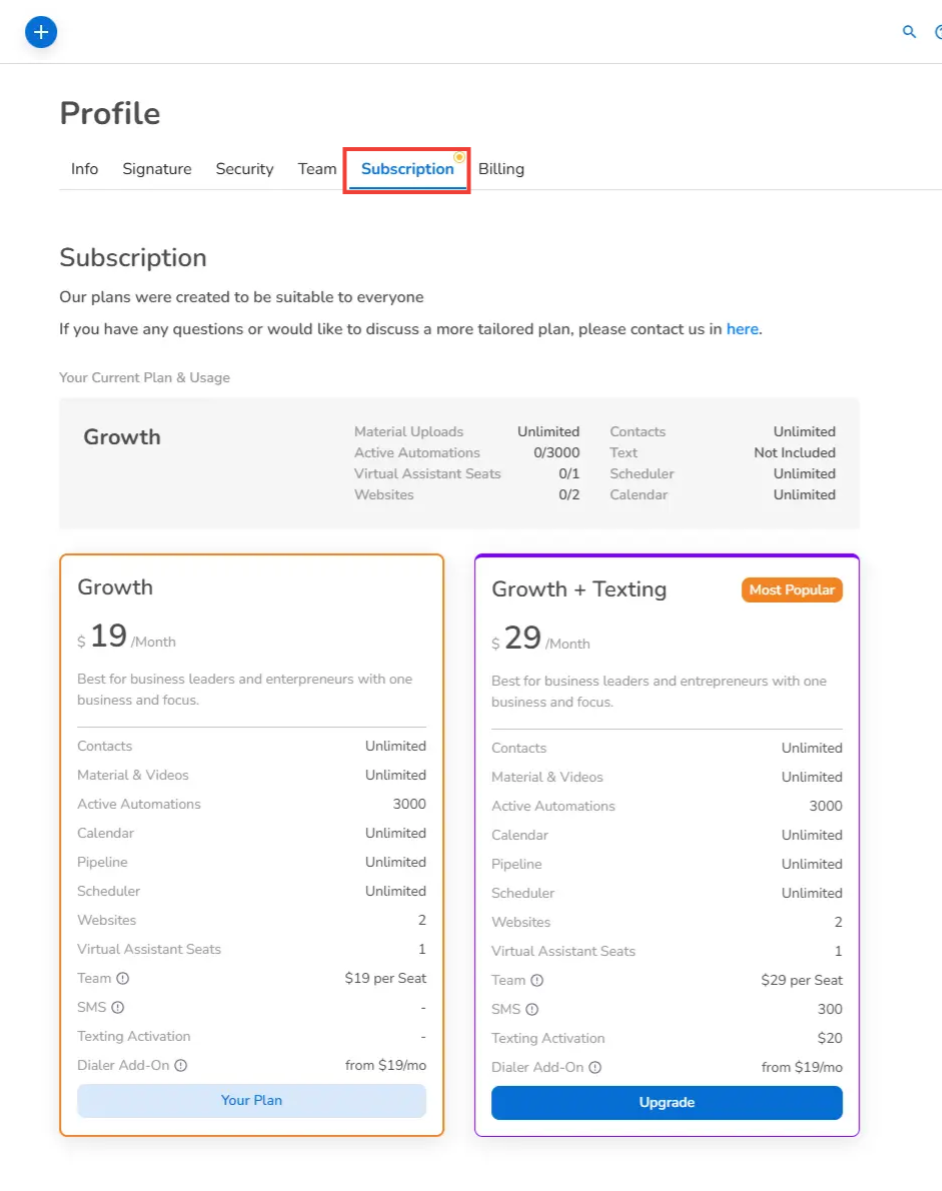Click the 'here' contact link
Image resolution: width=942 pixels, height=1191 pixels.
[x=742, y=329]
